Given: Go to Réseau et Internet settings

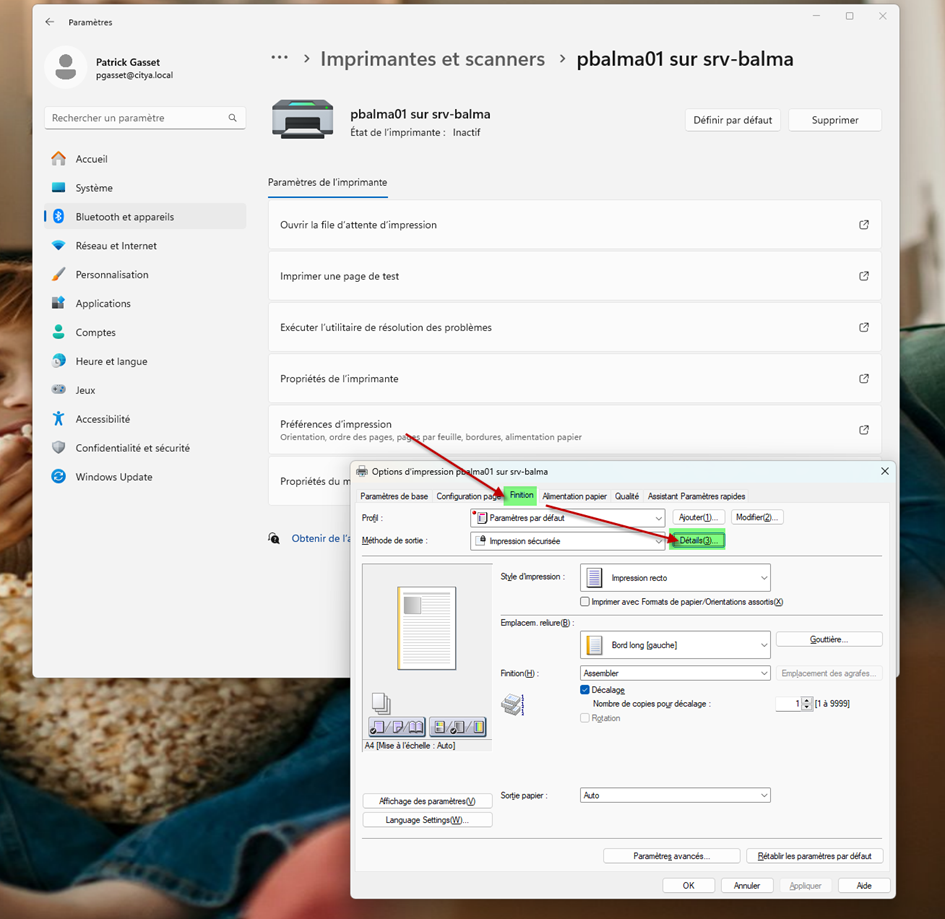Looking at the screenshot, I should [115, 246].
